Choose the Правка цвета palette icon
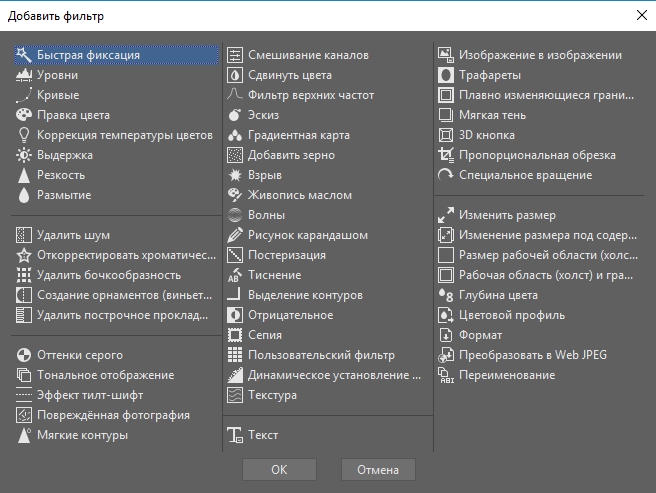Image resolution: width=656 pixels, height=493 pixels. coord(24,115)
